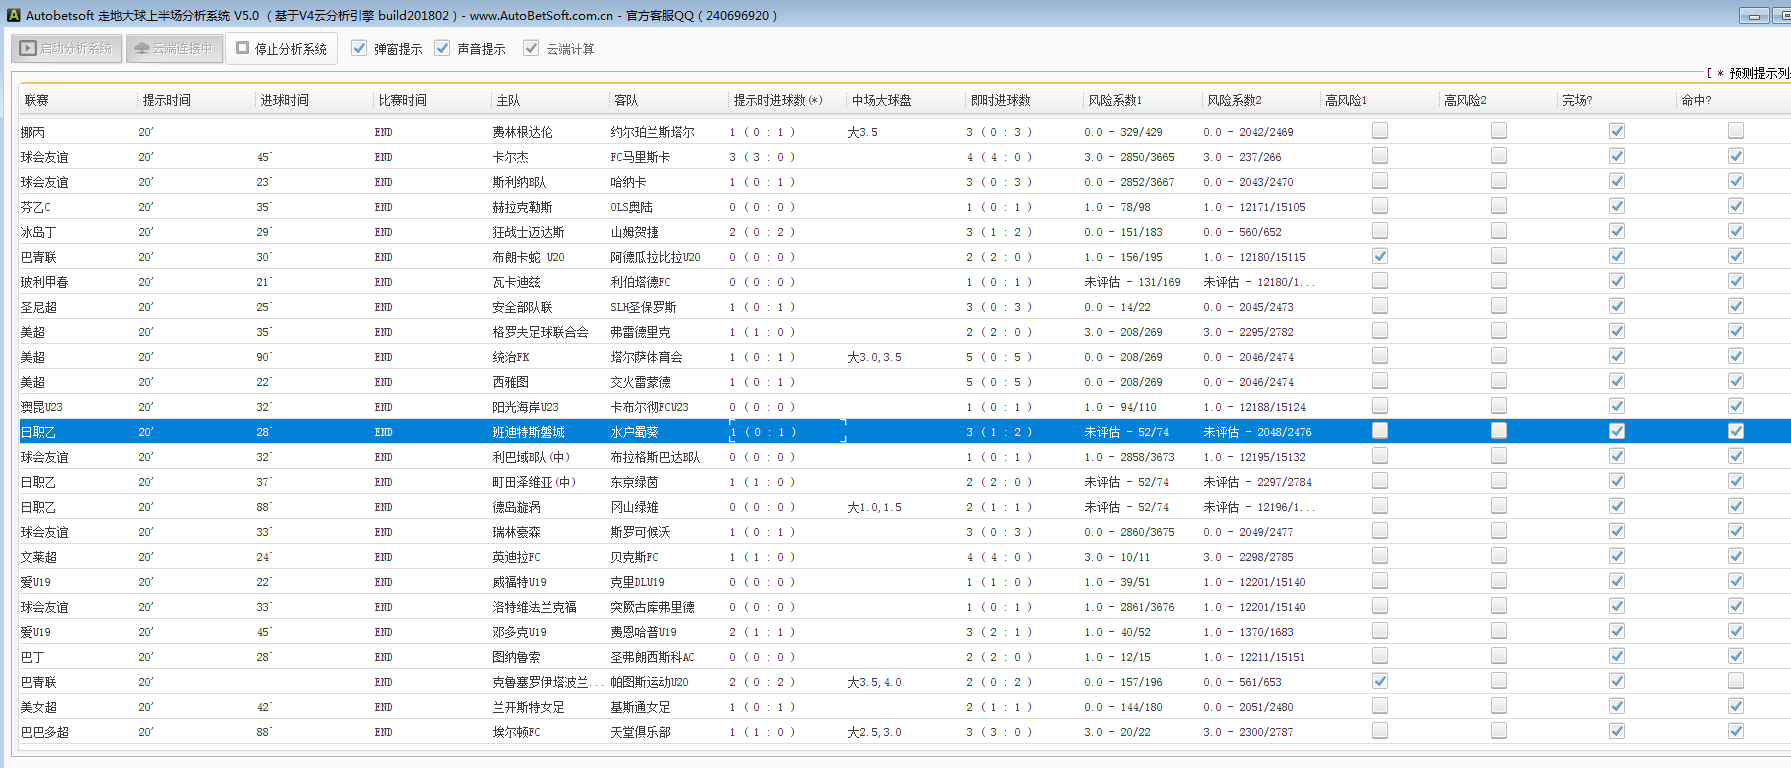
Task: Uncheck 高风险1 for the 布朗卡蛇 U20 row
Action: click(x=1380, y=256)
